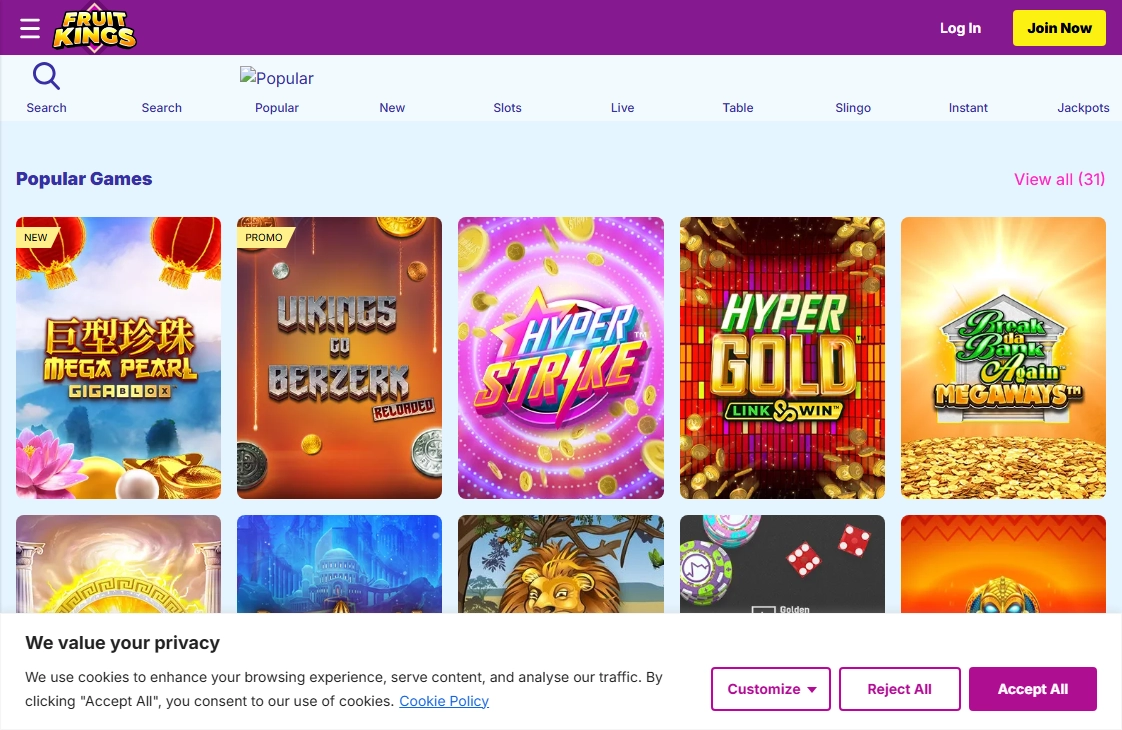Select the Slingo category tab
The image size is (1122, 730).
click(853, 107)
